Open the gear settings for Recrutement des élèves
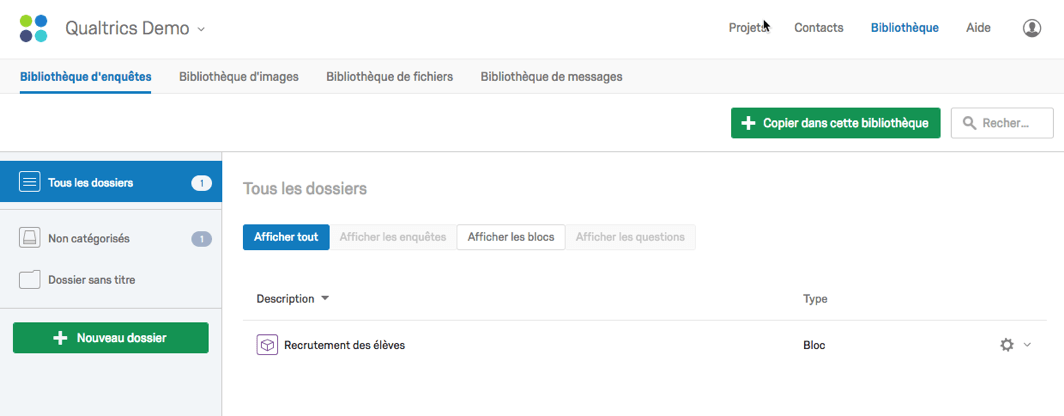1064x416 pixels. pyautogui.click(x=1007, y=345)
